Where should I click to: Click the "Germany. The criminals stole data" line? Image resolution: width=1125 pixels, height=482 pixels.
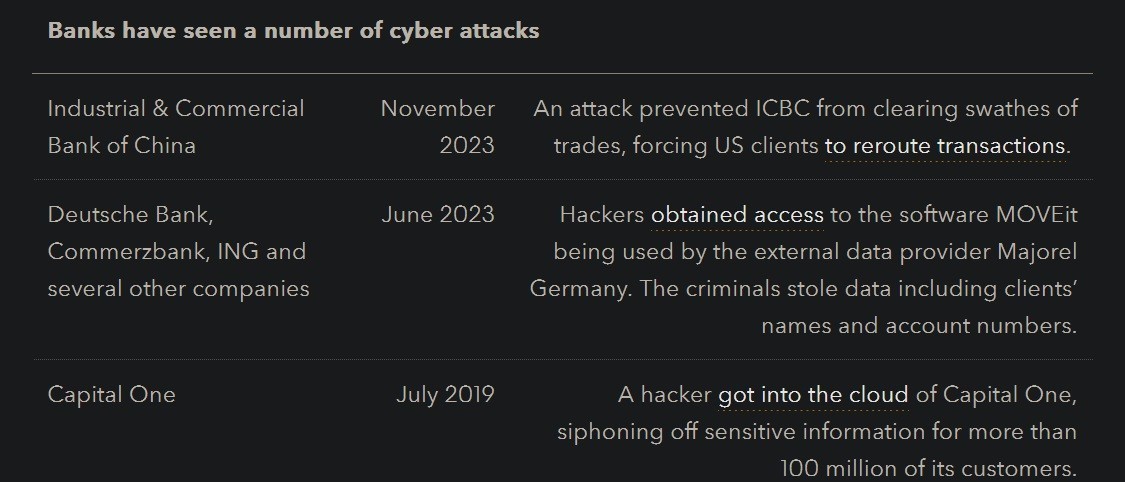click(x=710, y=289)
